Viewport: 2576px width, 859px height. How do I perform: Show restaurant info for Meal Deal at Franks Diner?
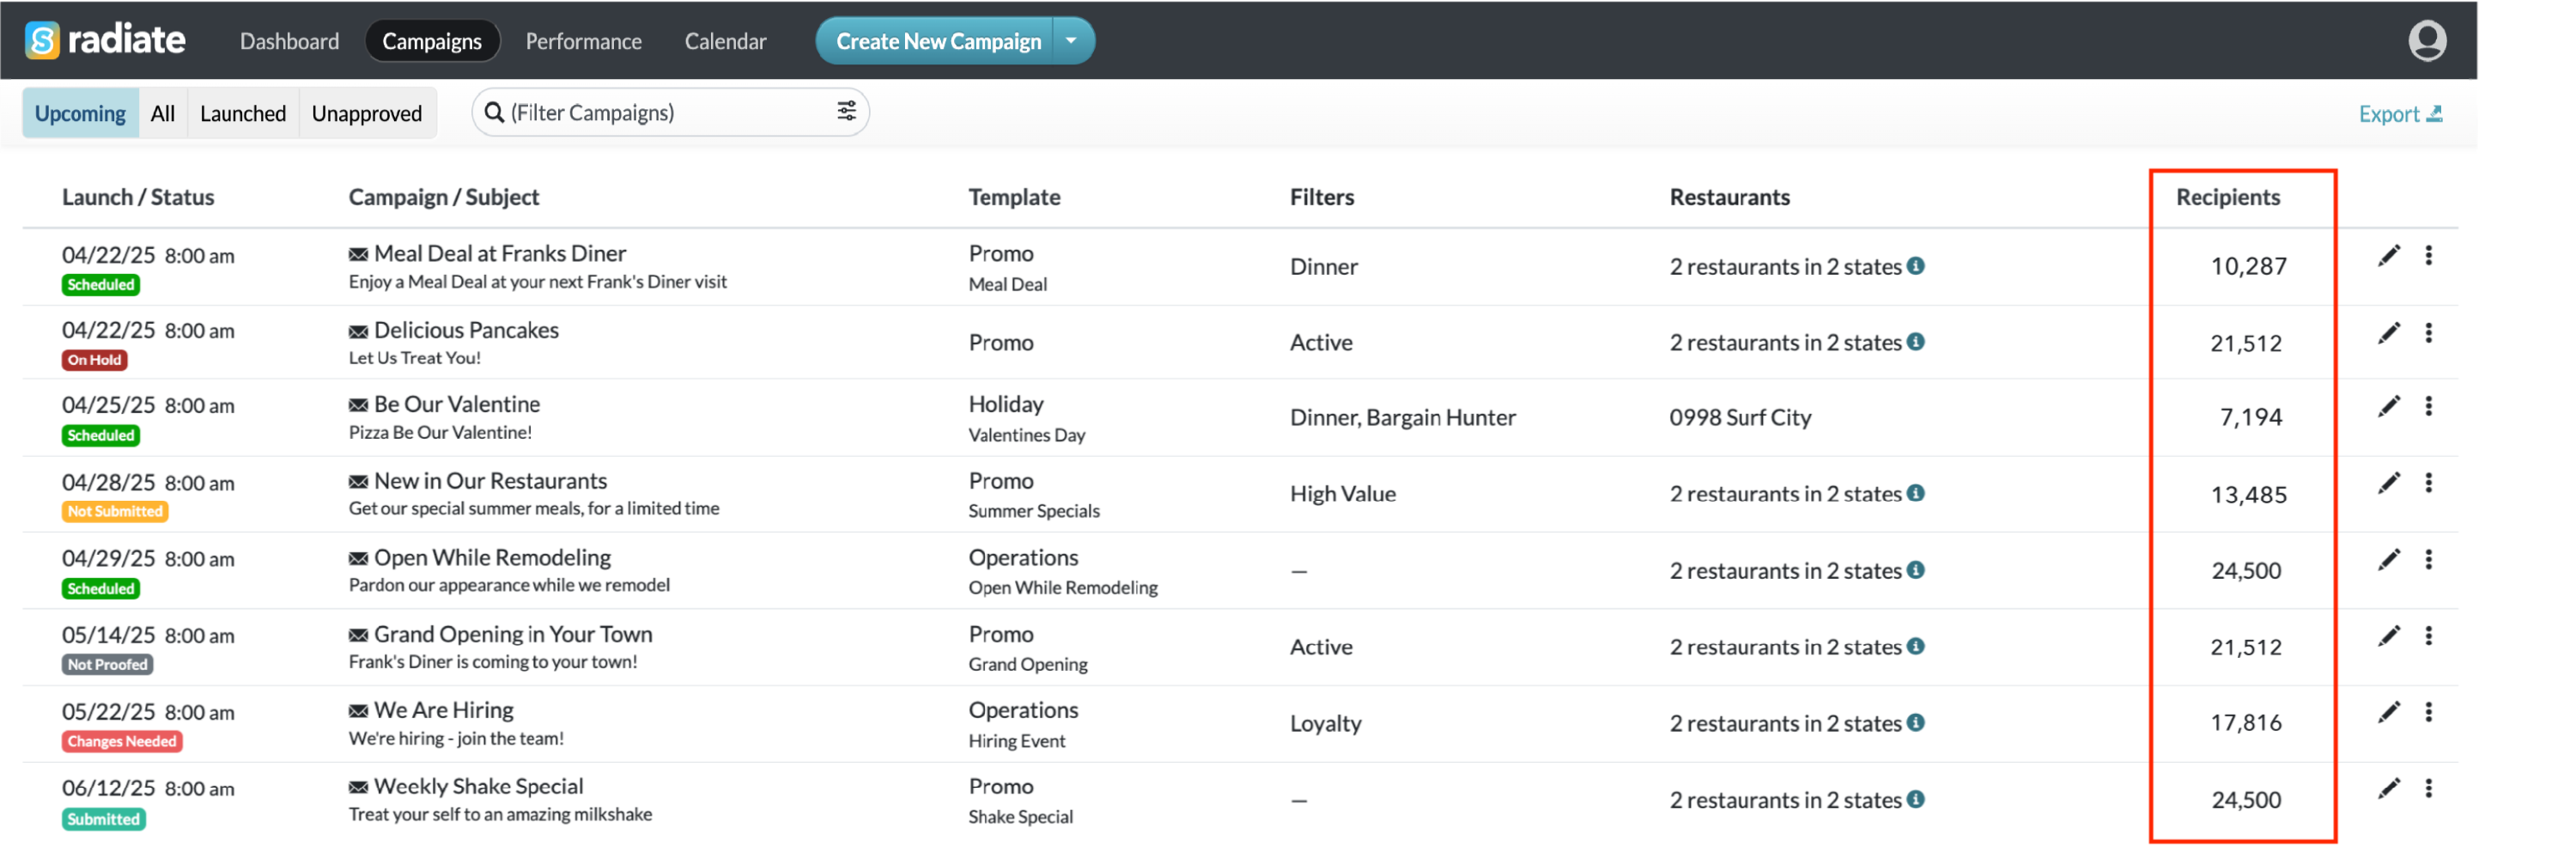point(1916,266)
